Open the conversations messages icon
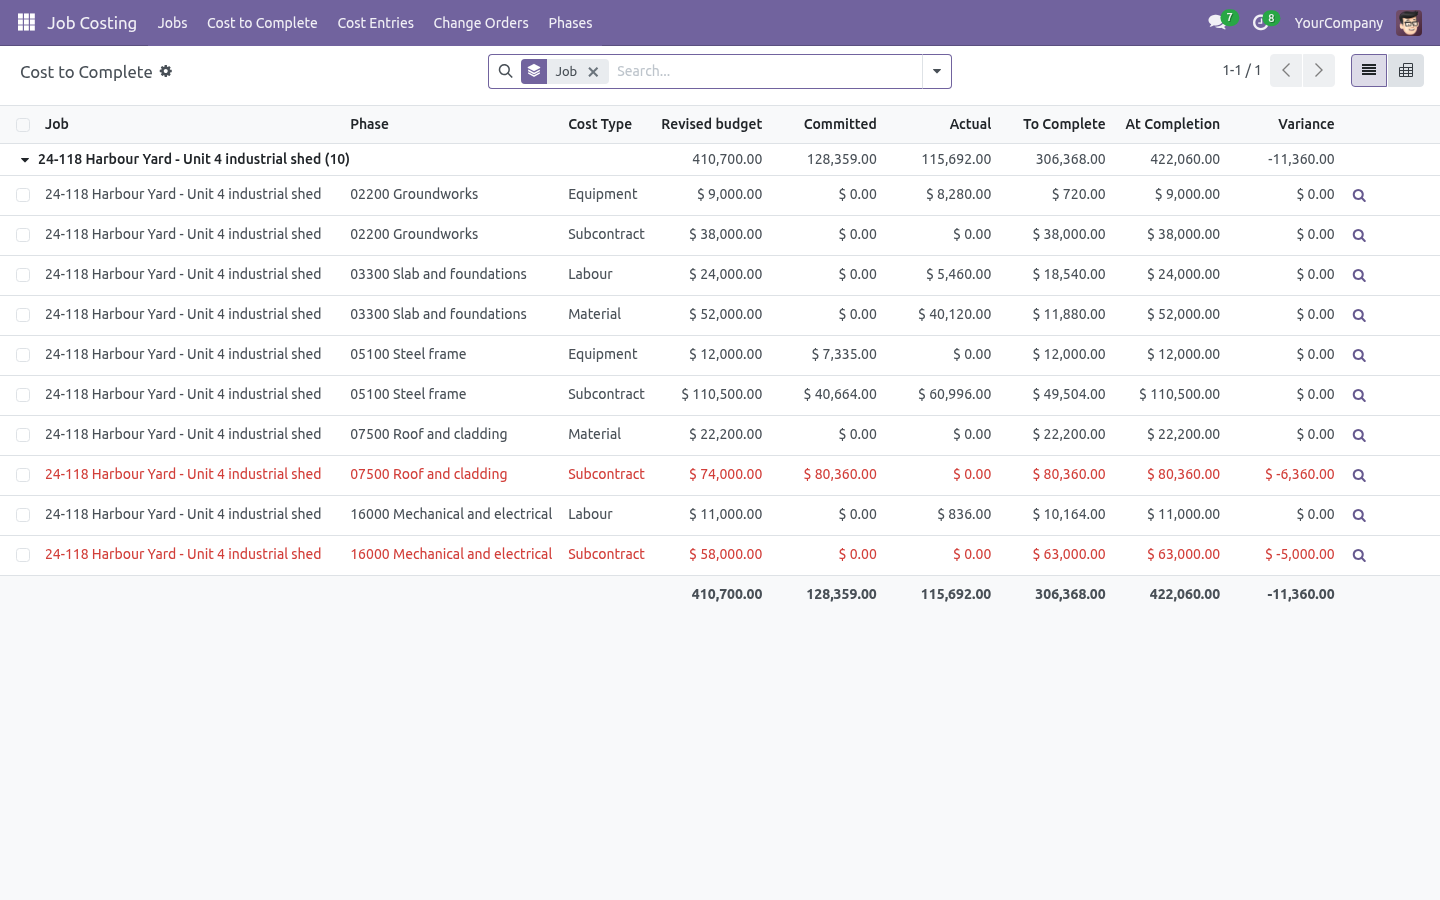The height and width of the screenshot is (900, 1440). (x=1218, y=22)
